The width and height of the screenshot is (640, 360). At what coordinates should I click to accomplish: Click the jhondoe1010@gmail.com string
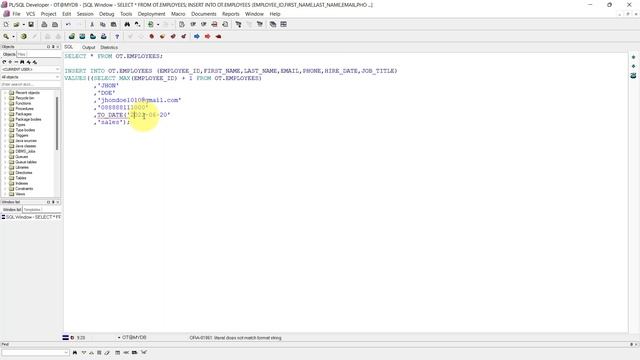tap(139, 100)
